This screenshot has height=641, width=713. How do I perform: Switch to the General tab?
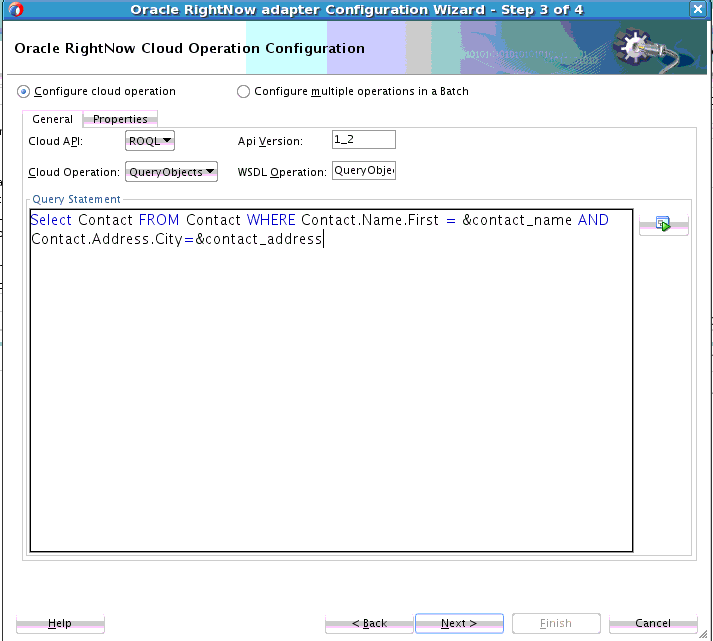coord(52,119)
